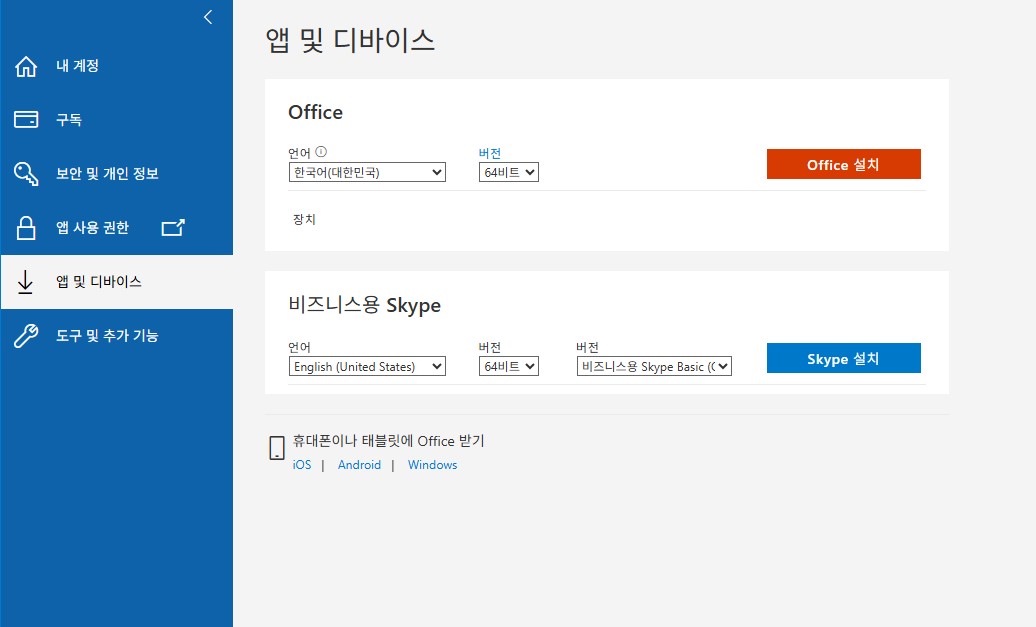Open Office language dropdown 한국어(대한민국)
The height and width of the screenshot is (627, 1036).
[367, 172]
